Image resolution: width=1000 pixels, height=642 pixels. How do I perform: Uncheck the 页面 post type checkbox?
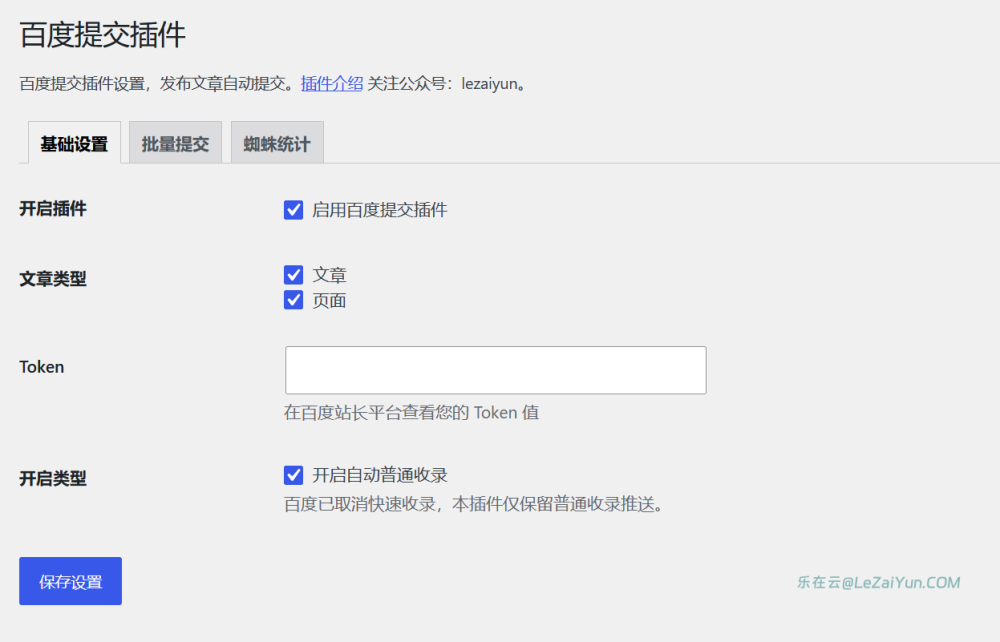pos(293,300)
